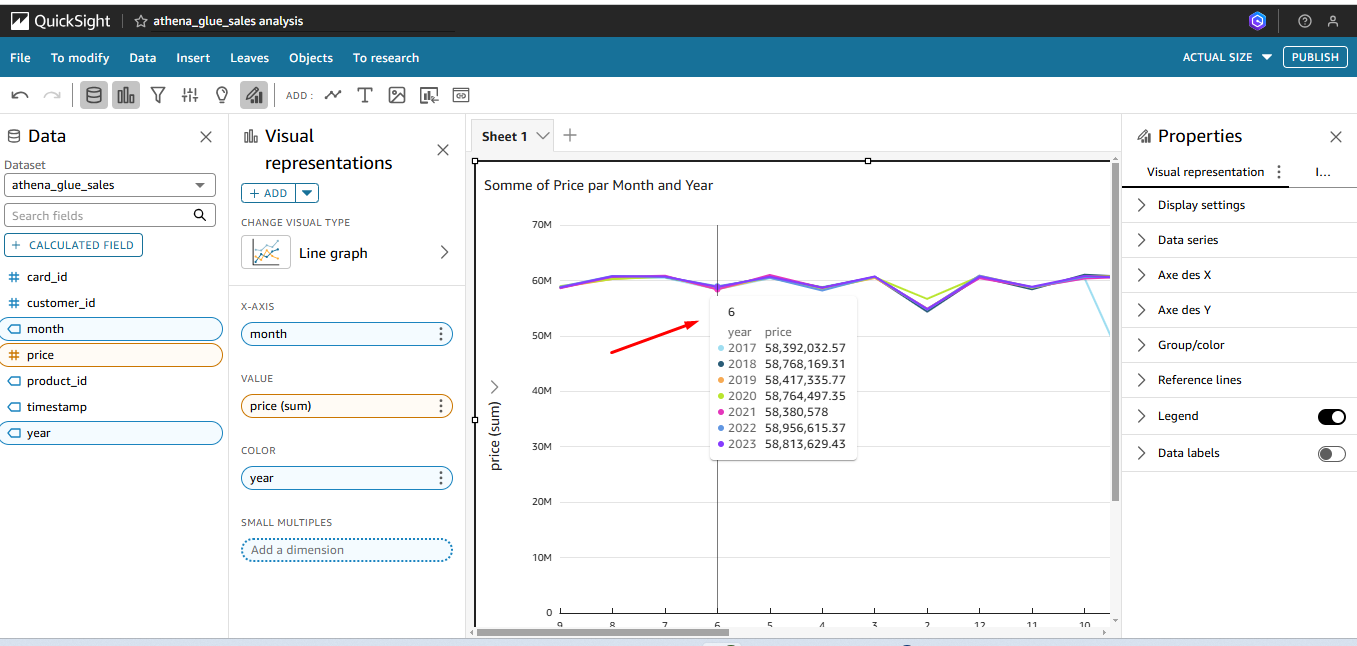
Task: Click the Search fields input box
Action: click(x=100, y=215)
